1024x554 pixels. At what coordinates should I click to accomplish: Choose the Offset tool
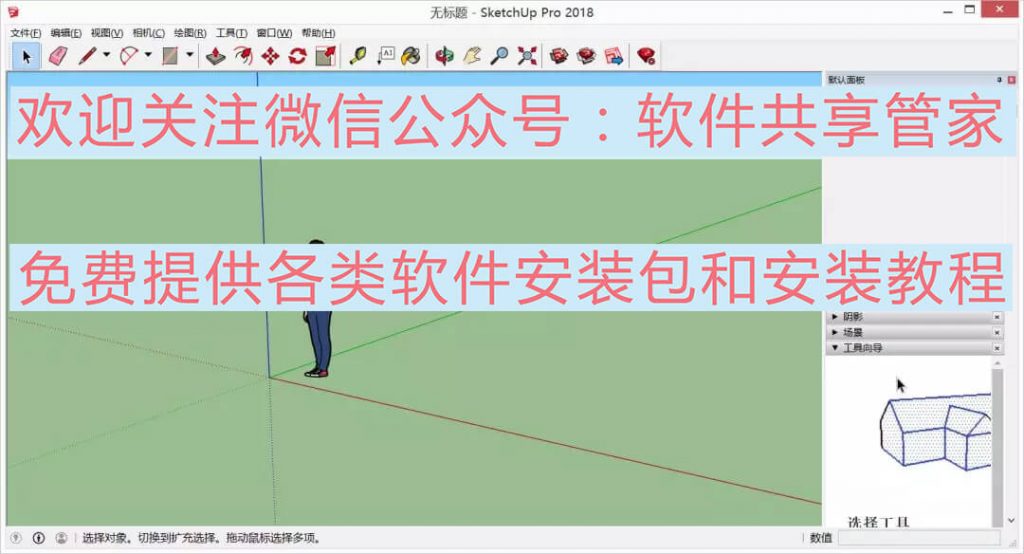coord(243,56)
